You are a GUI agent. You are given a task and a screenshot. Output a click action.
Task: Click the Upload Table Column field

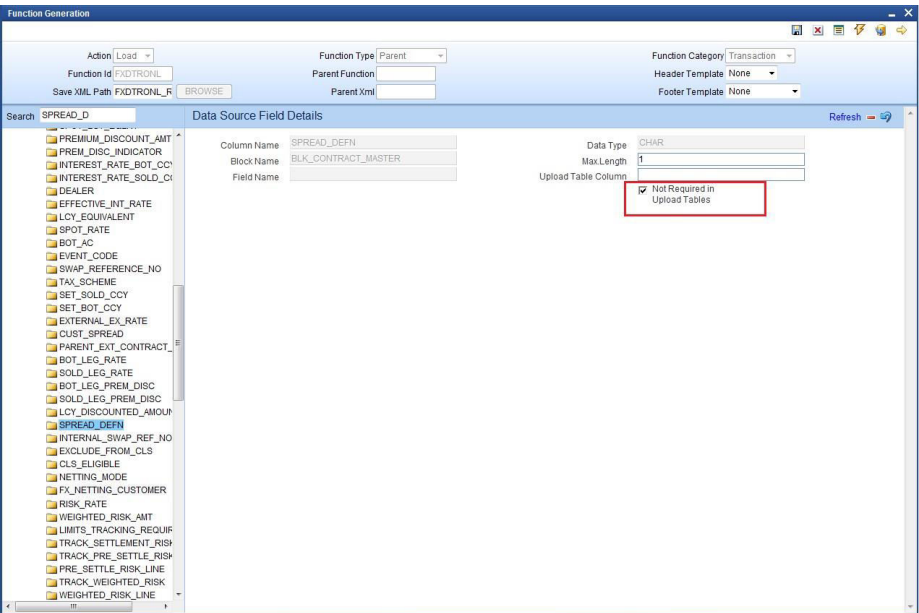[721, 175]
